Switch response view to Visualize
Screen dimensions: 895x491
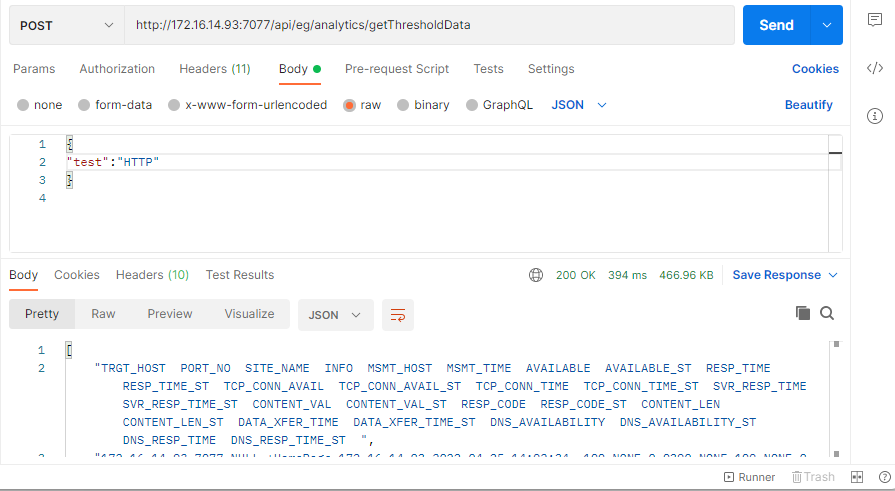point(249,314)
